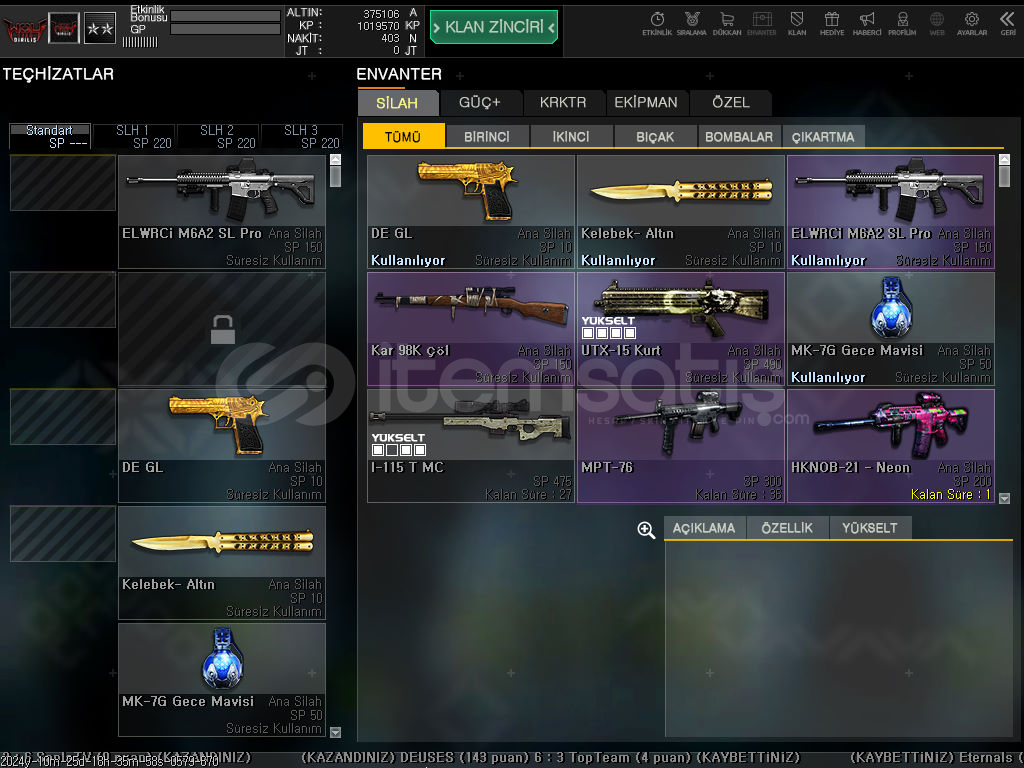Select the SLH 3 loadout tab
The image size is (1024, 768).
pyautogui.click(x=301, y=136)
